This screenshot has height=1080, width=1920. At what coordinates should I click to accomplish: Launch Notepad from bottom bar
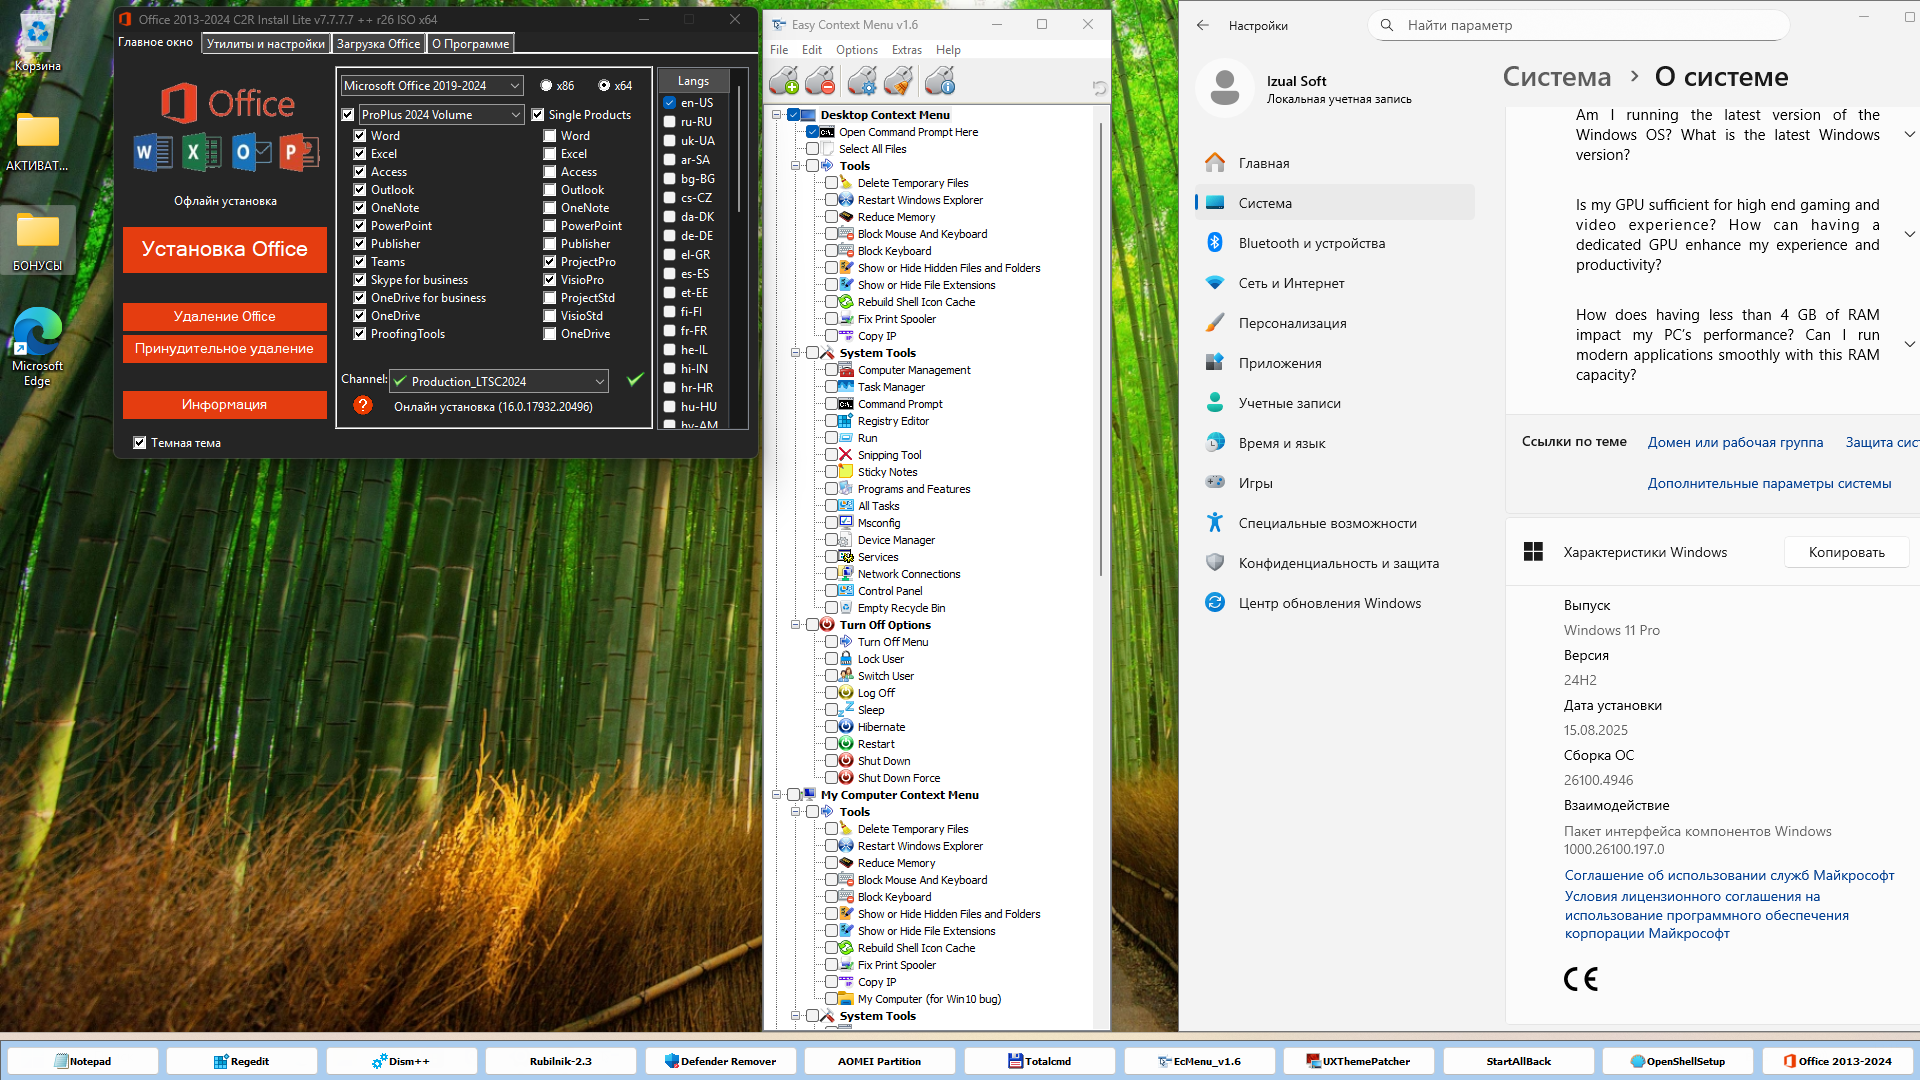tap(83, 1061)
